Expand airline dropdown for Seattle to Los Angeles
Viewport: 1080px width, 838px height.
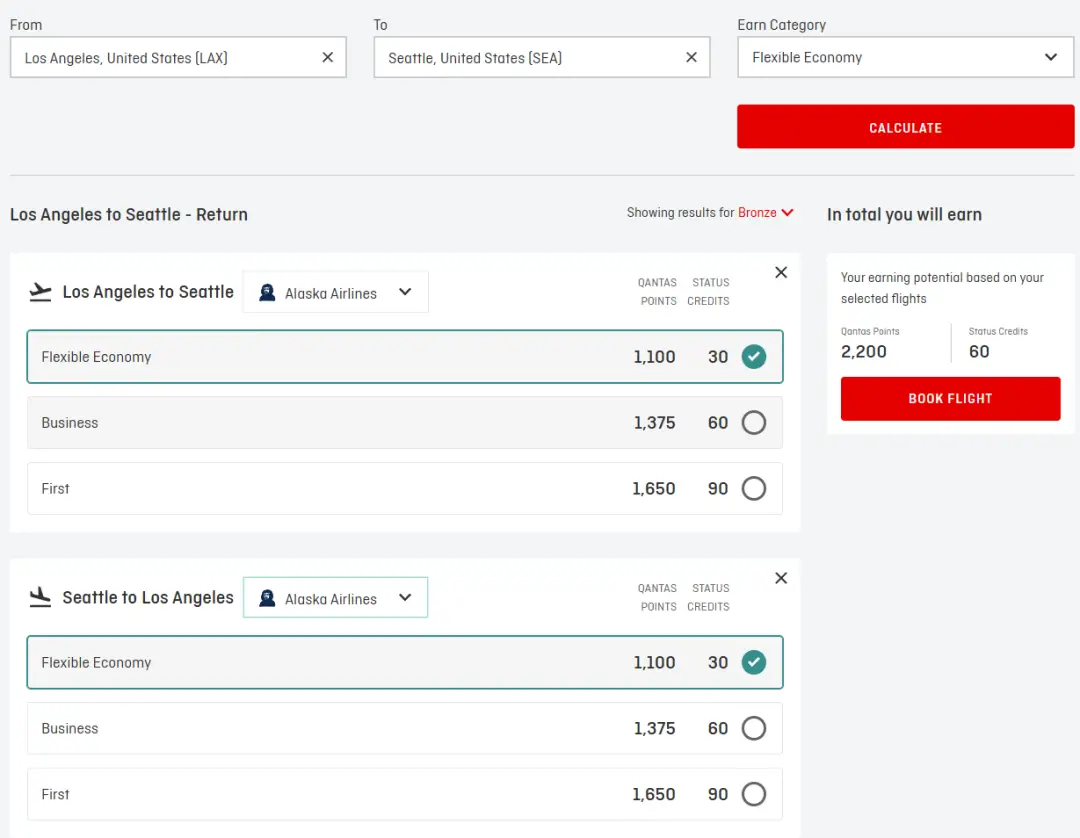pos(404,599)
